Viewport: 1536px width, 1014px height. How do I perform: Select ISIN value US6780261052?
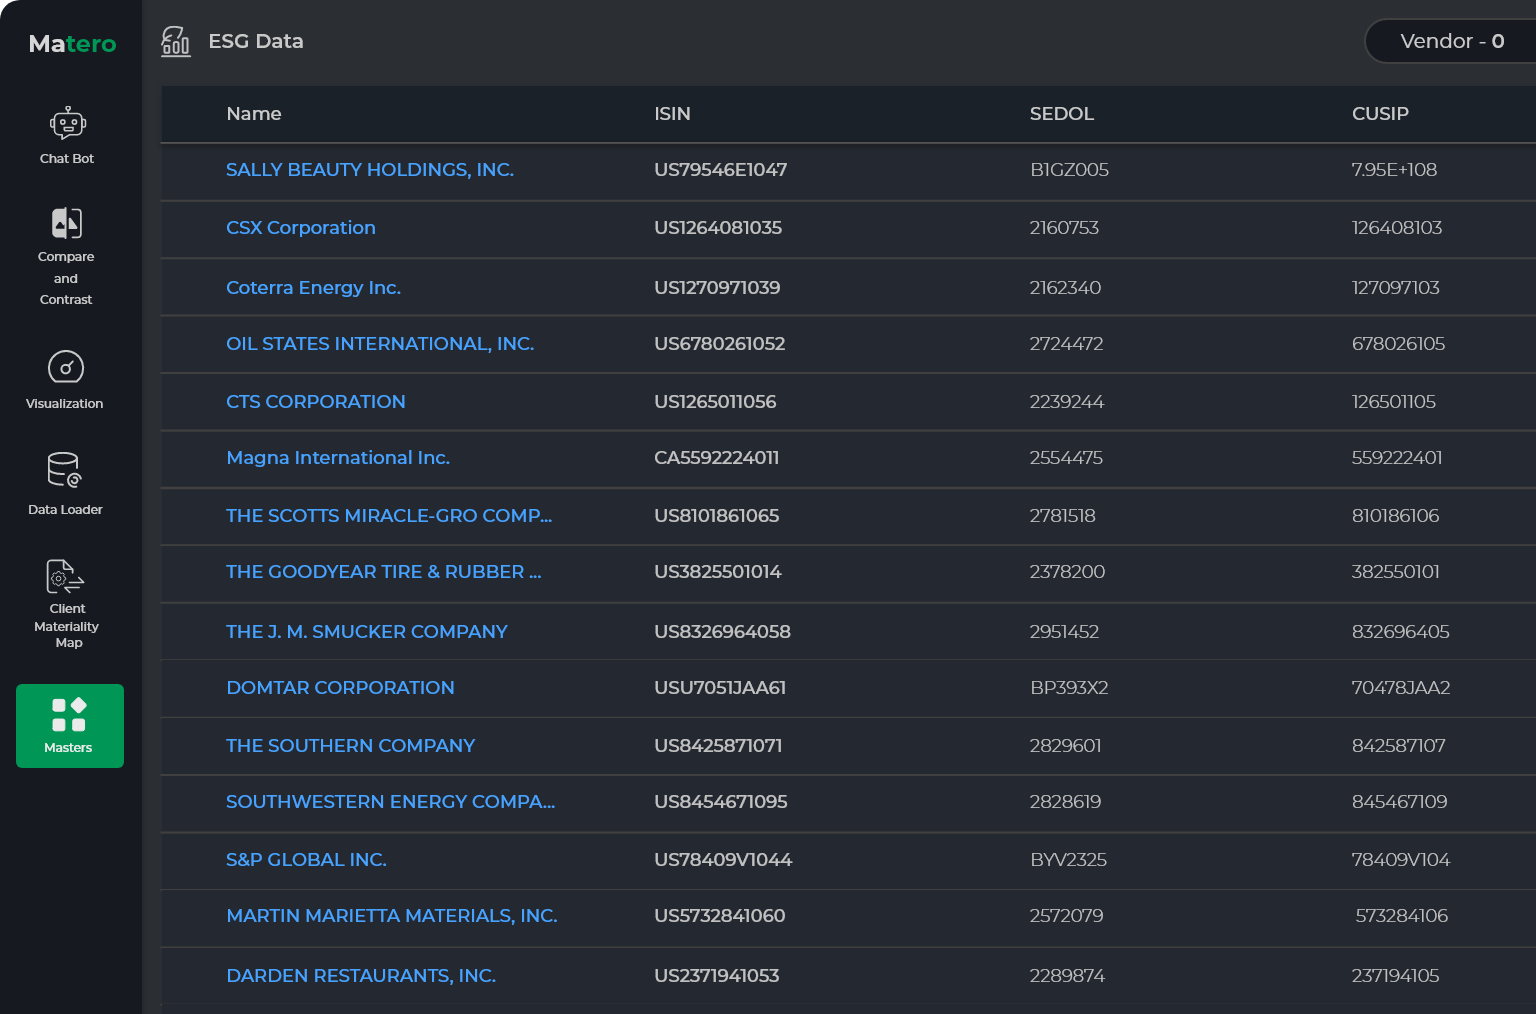pyautogui.click(x=720, y=344)
